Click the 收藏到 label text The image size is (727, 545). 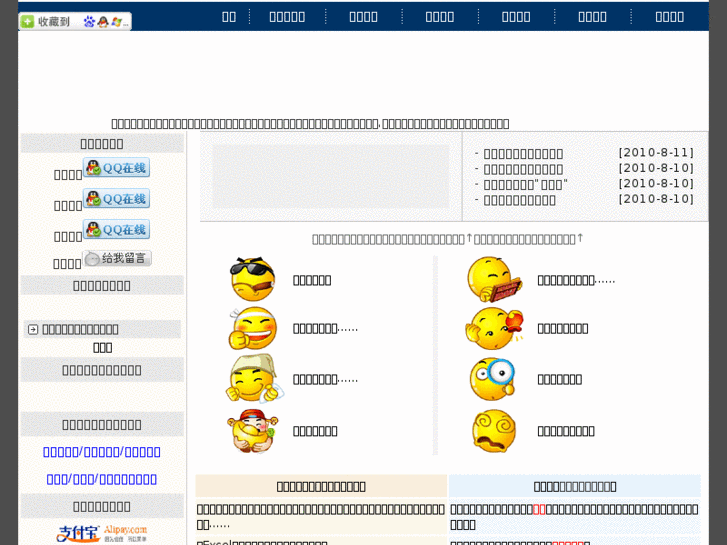tap(54, 22)
